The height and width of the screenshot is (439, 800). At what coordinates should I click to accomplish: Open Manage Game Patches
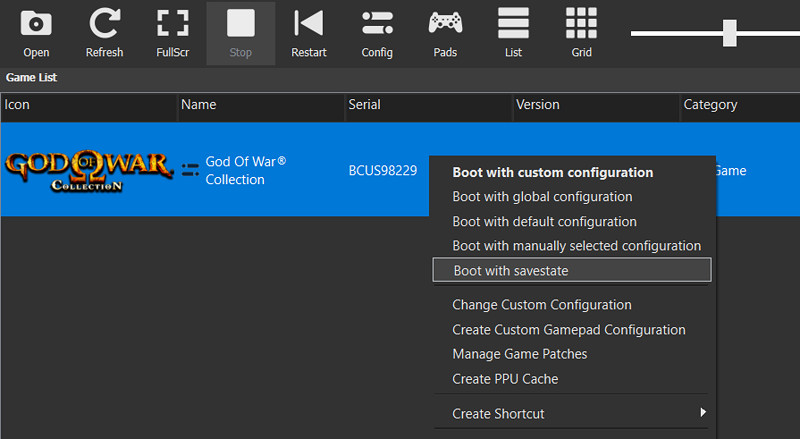click(519, 354)
